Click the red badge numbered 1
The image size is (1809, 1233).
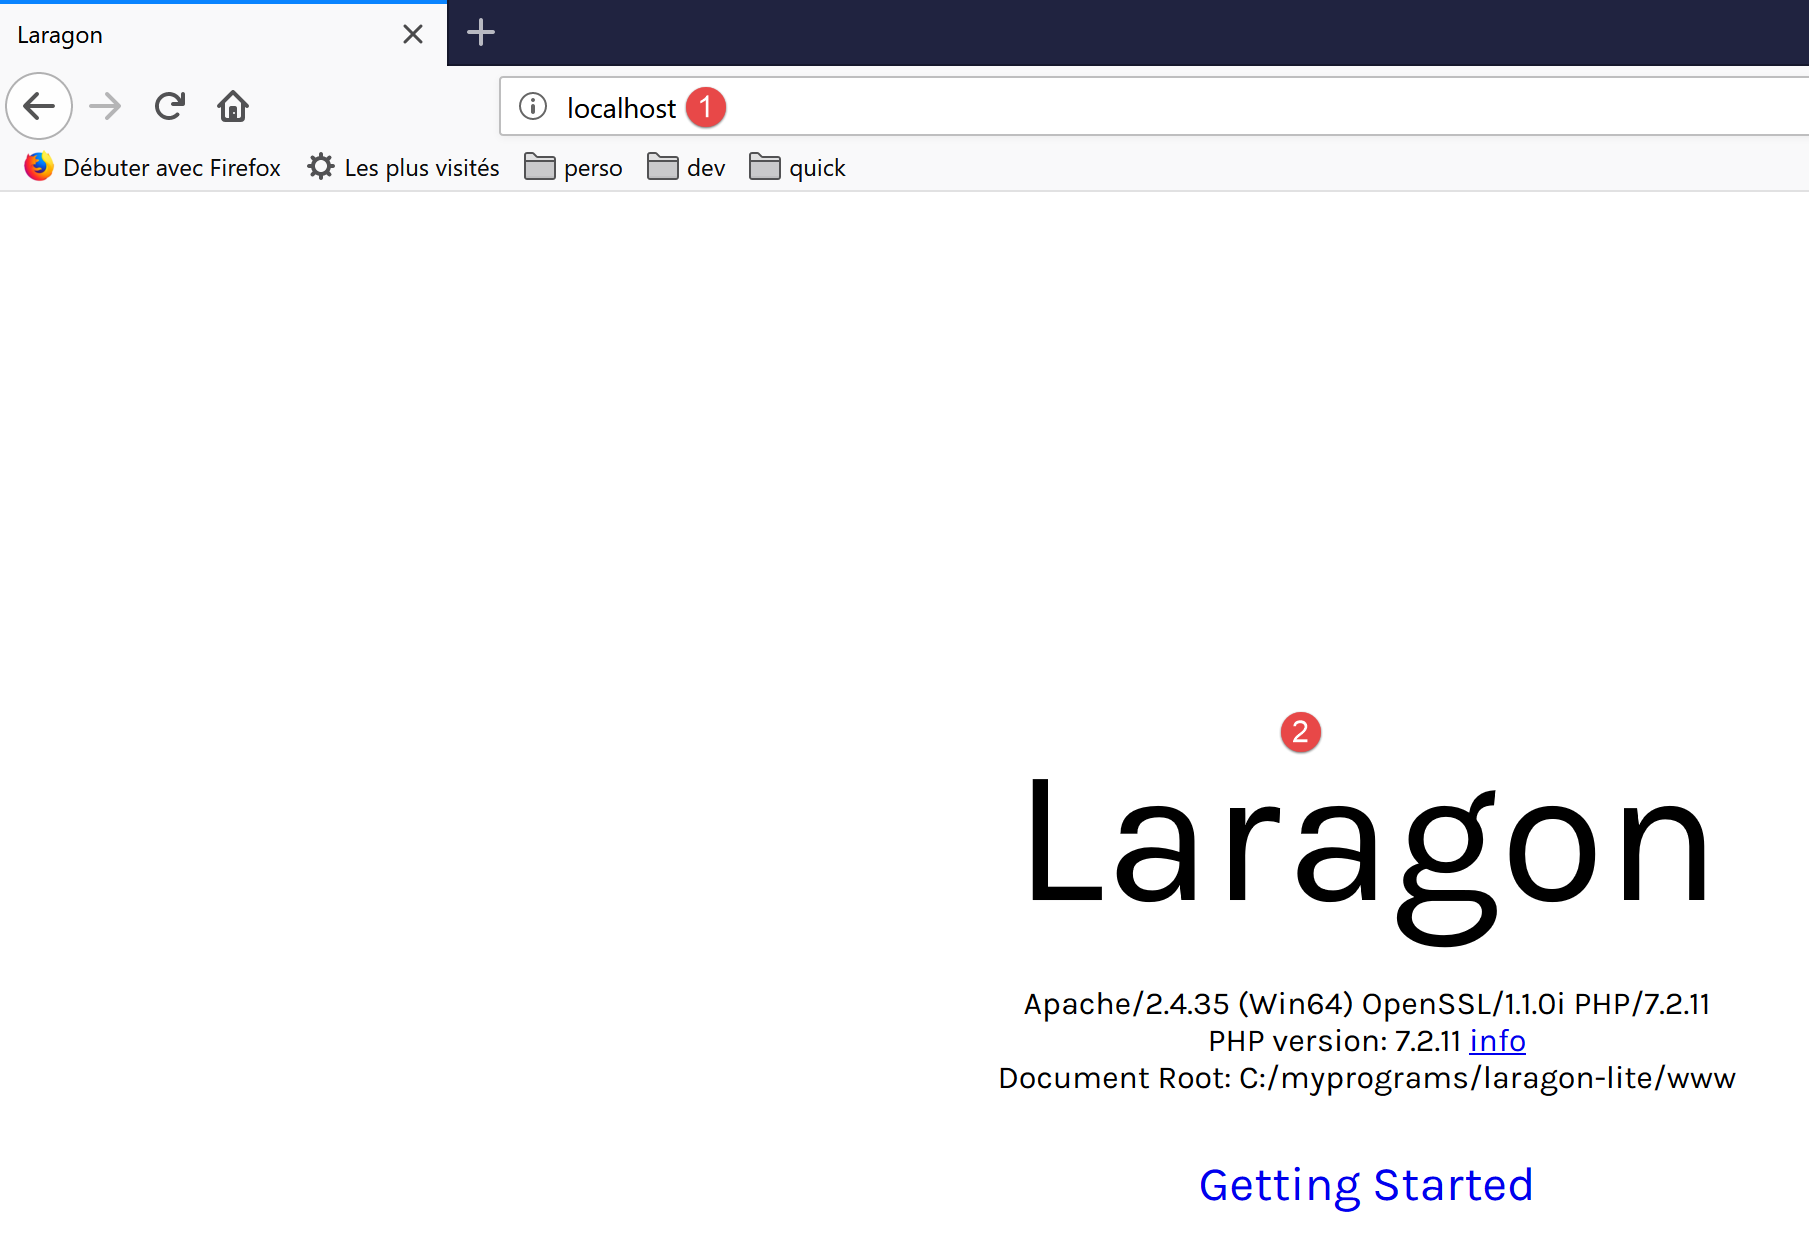click(706, 107)
